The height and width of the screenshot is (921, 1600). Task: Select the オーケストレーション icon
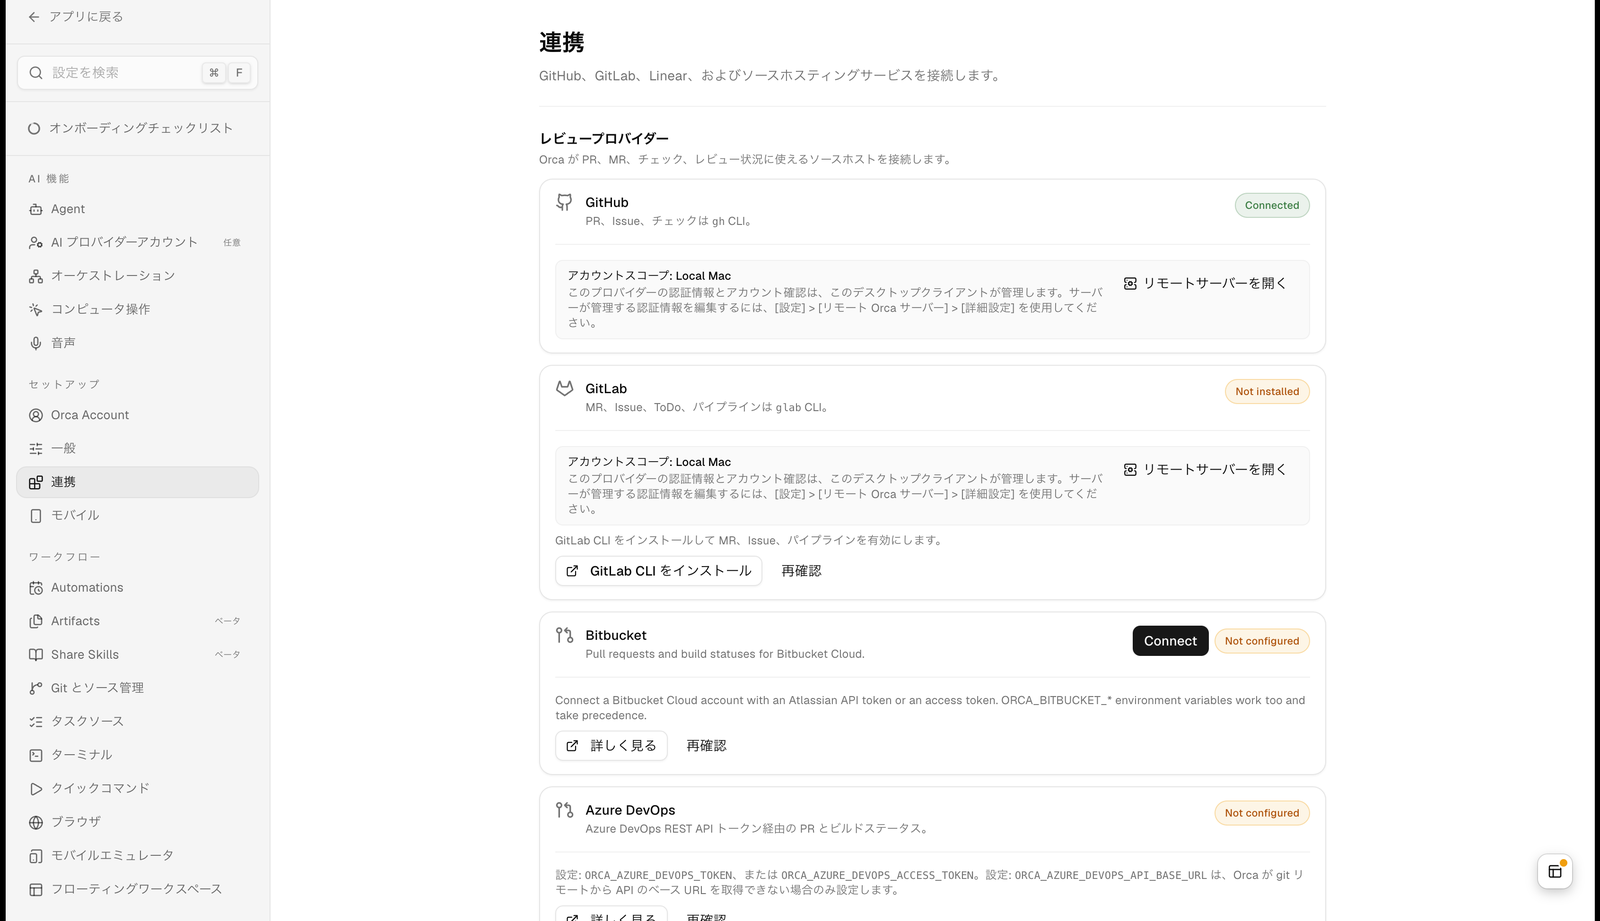click(x=36, y=276)
